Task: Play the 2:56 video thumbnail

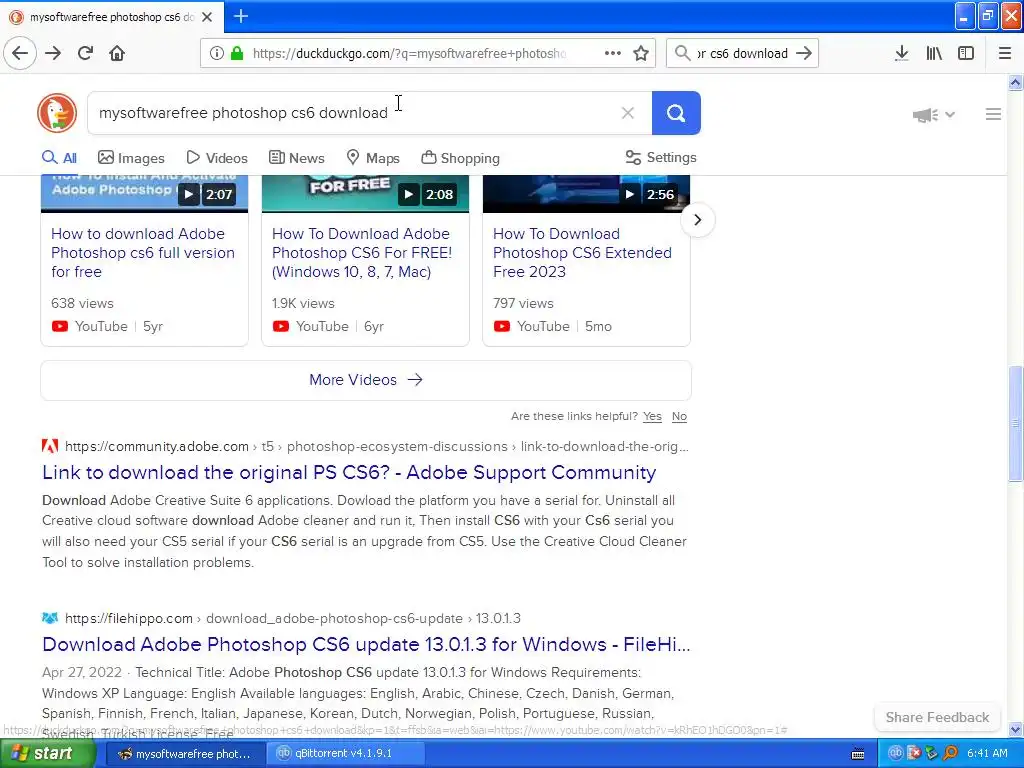Action: (x=586, y=193)
